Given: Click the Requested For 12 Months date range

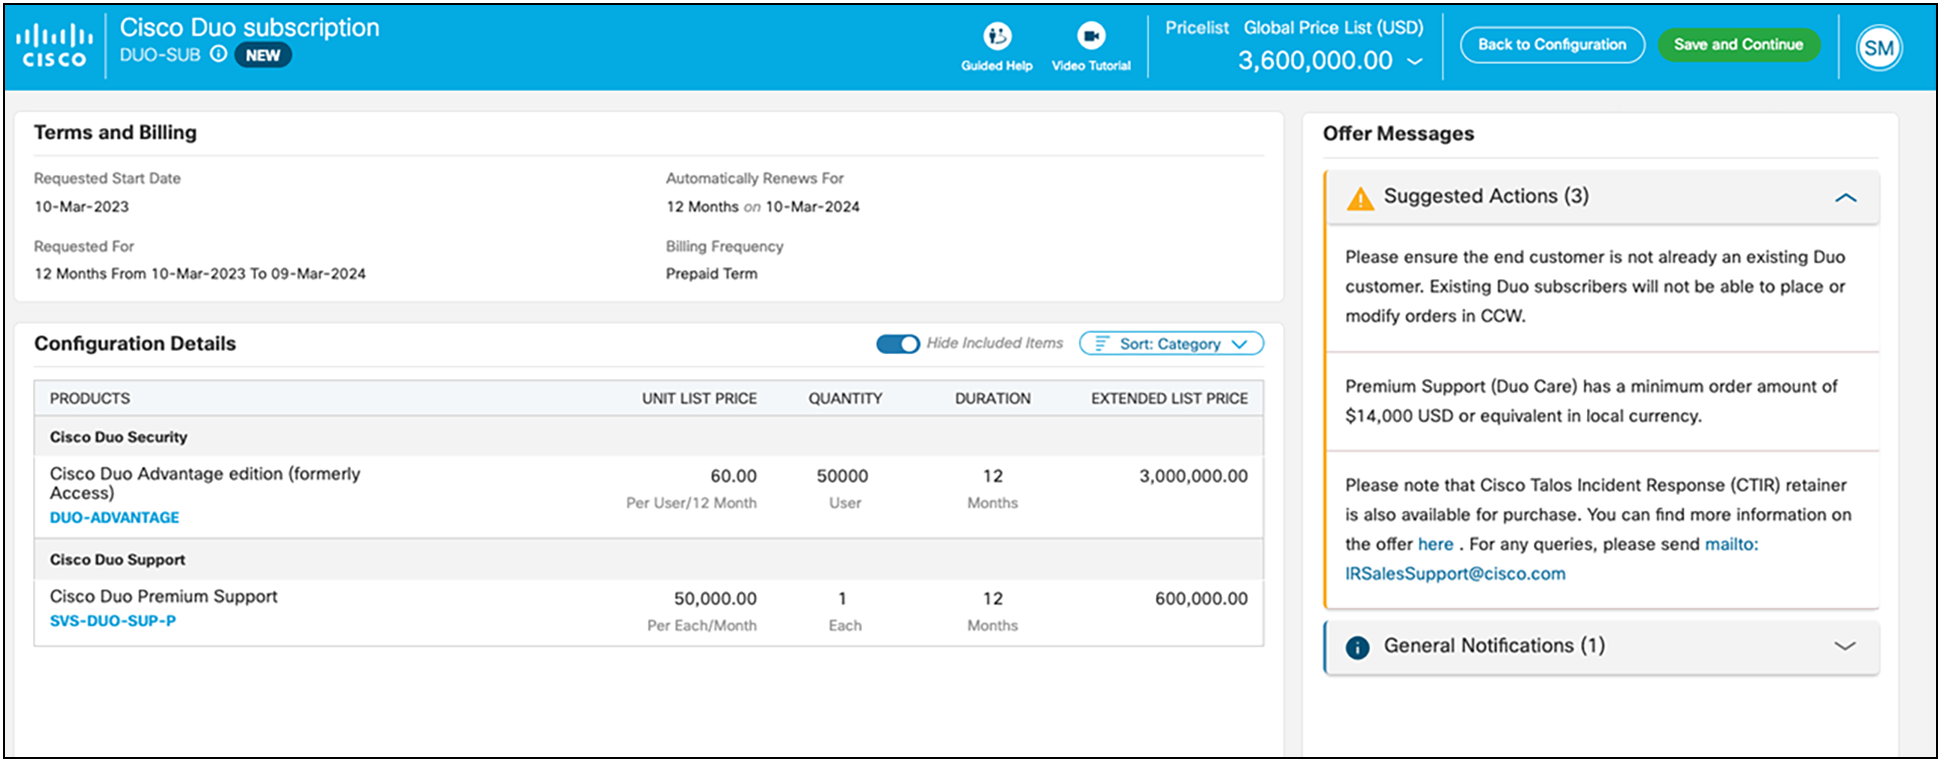Looking at the screenshot, I should pos(200,274).
